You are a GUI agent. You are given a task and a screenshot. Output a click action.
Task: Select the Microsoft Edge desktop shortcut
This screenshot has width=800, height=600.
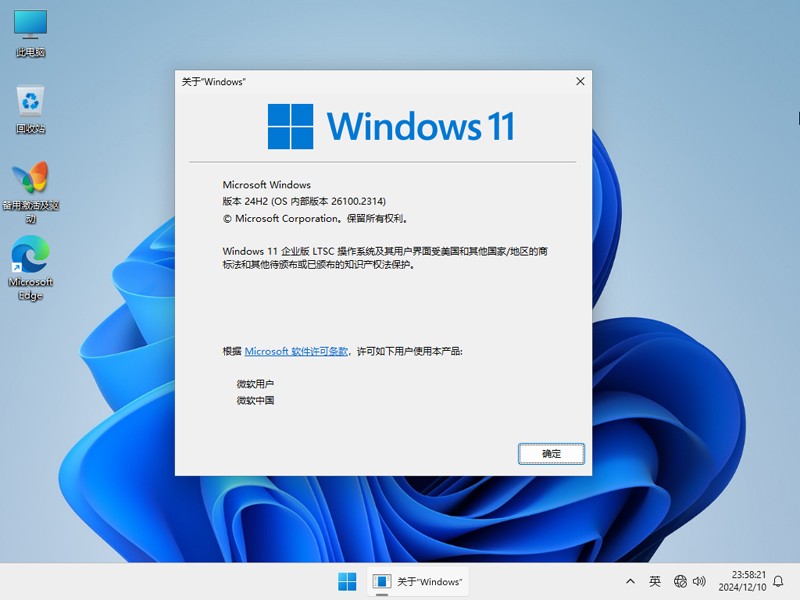(x=31, y=268)
